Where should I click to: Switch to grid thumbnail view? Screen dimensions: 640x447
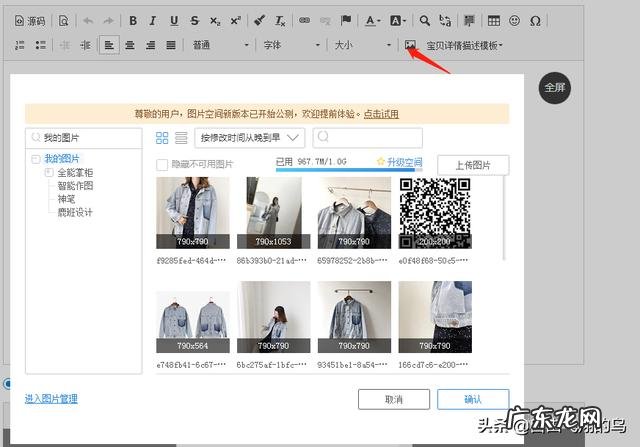point(162,138)
